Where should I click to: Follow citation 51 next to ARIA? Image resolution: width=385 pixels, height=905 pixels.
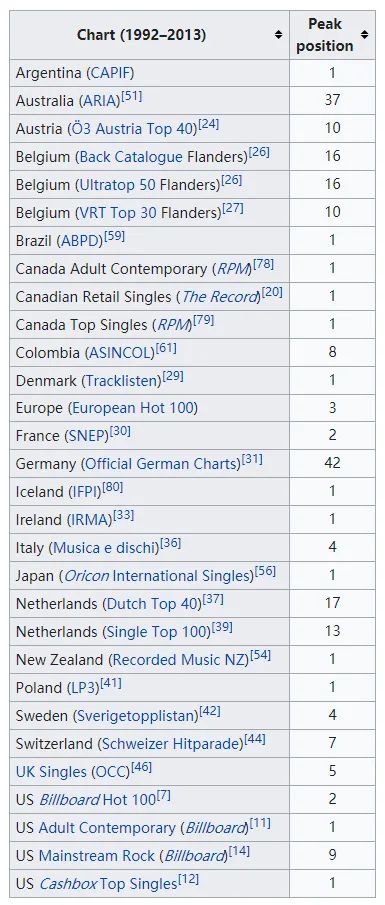[132, 95]
